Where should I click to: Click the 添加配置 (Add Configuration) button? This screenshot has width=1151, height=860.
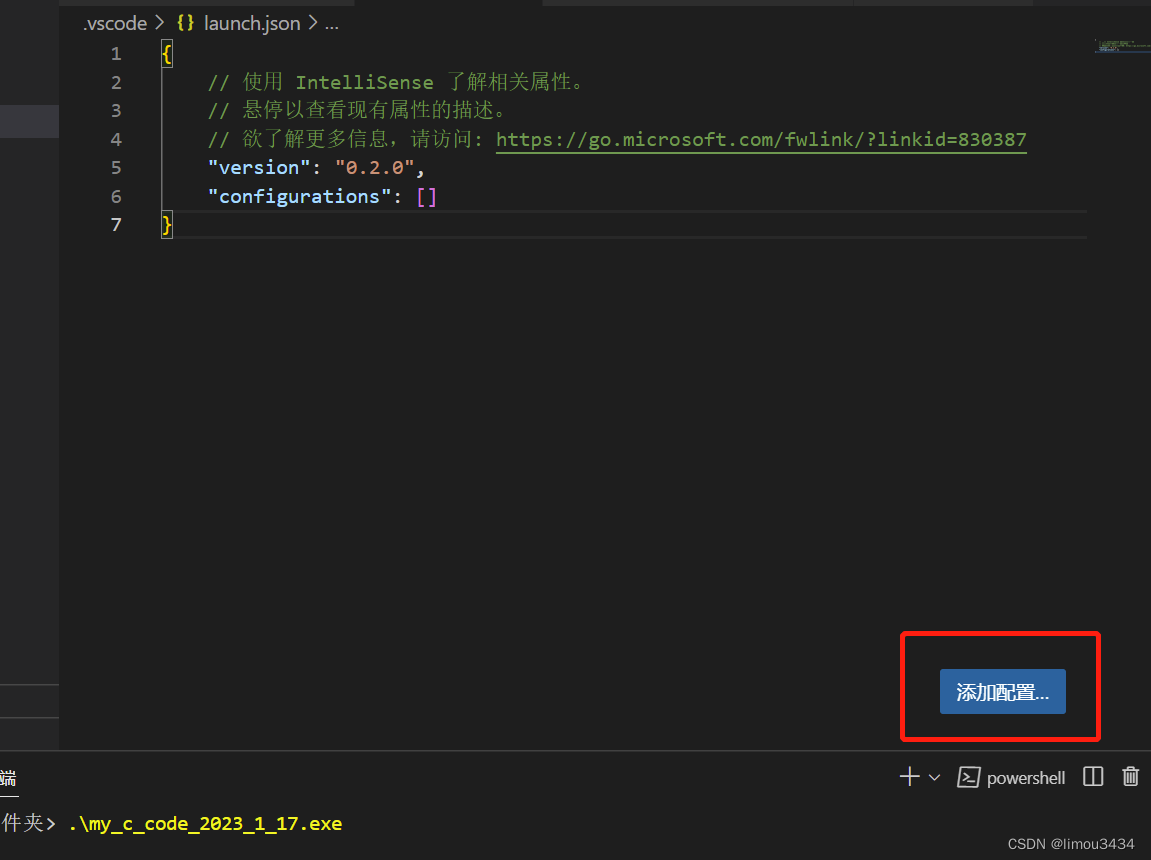pos(1001,691)
